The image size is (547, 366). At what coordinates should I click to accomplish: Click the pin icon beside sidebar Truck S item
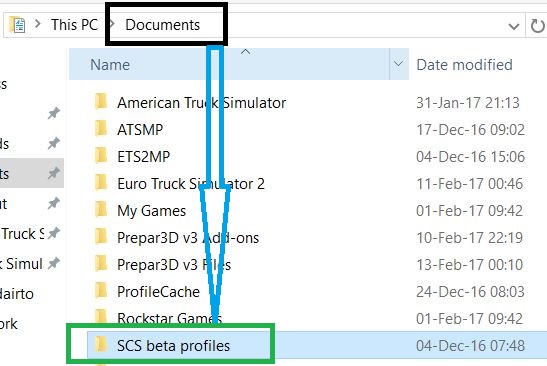tap(54, 233)
